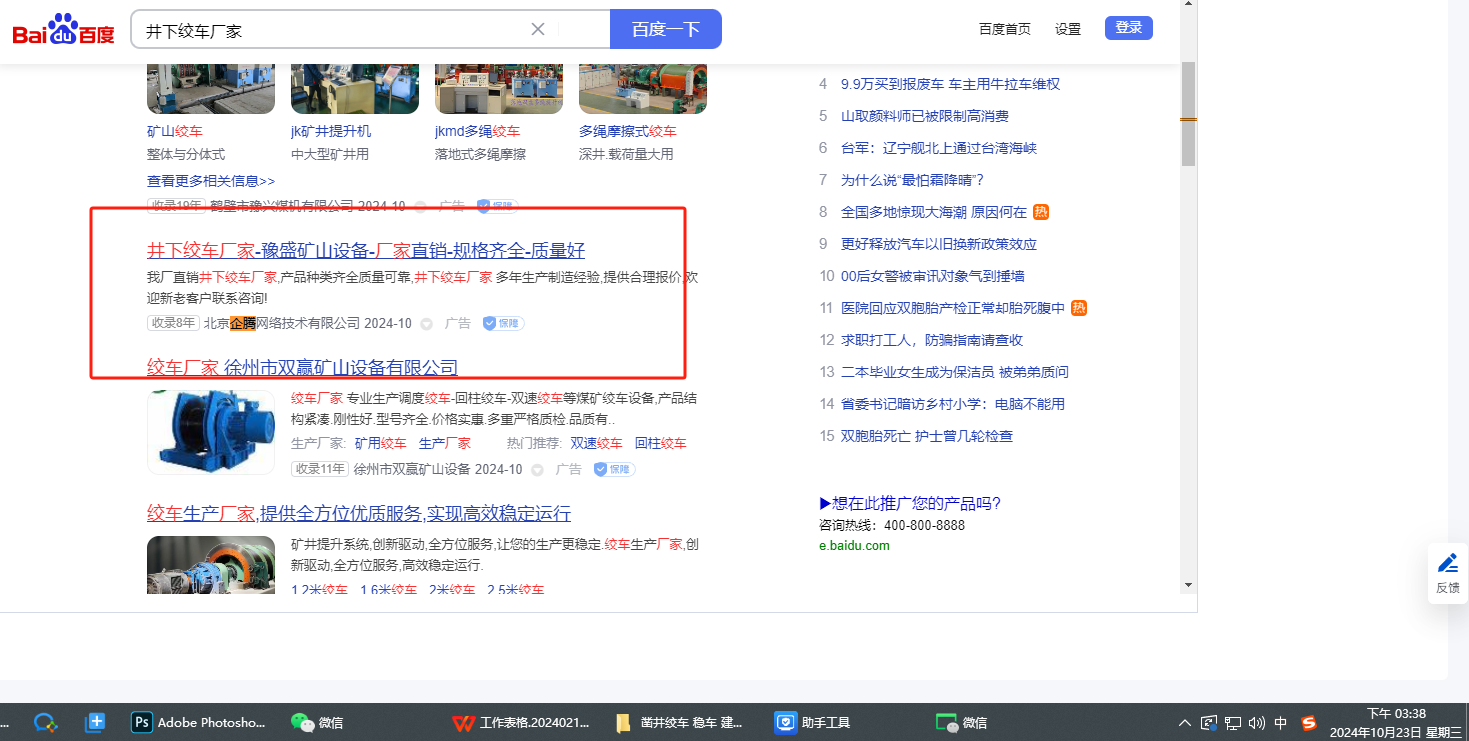Viewport: 1469px width, 741px height.
Task: Expand dropdown arrow beside 徐州市双赢矿山设备 2024-10
Action: [537, 470]
